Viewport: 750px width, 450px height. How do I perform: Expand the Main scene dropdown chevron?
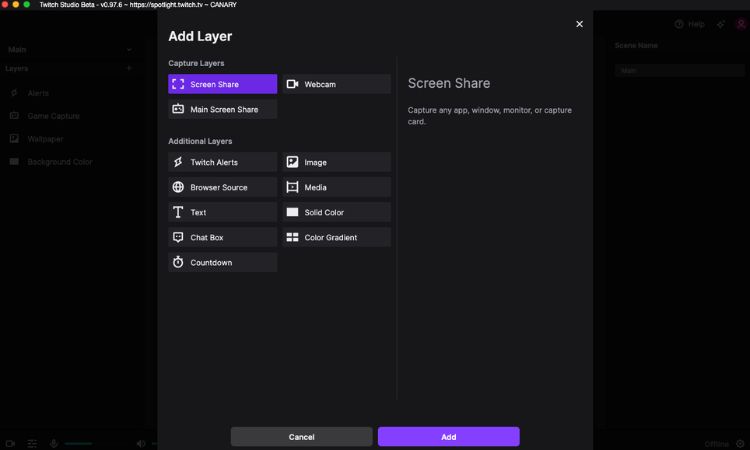tap(129, 49)
